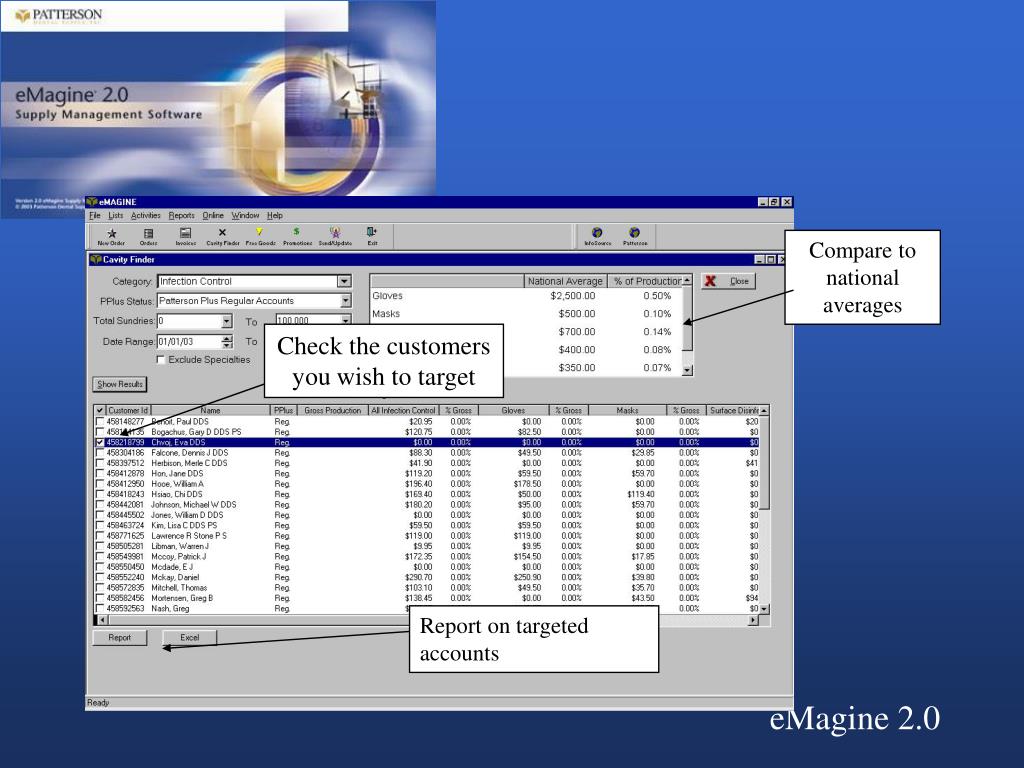Click the customer table scroll-down arrow

point(764,609)
